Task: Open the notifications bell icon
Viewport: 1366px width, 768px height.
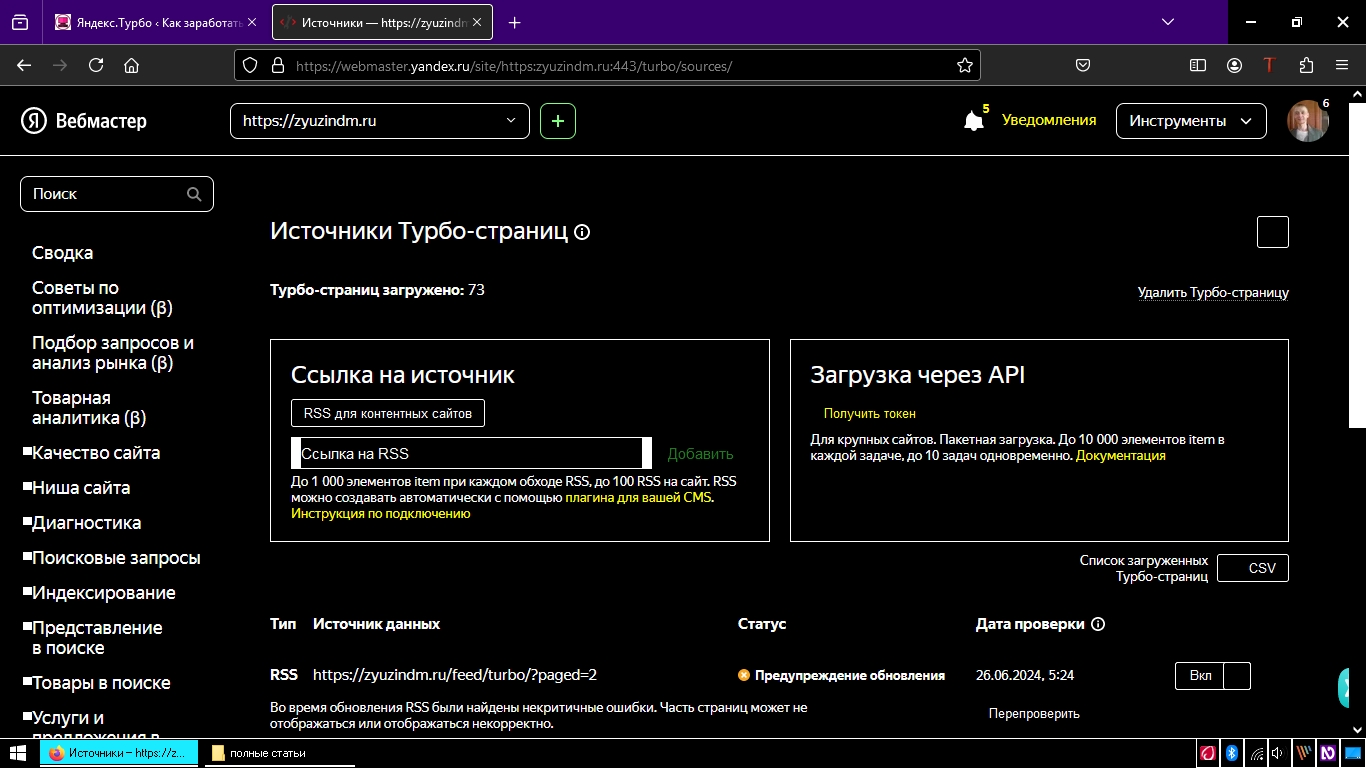Action: click(974, 121)
